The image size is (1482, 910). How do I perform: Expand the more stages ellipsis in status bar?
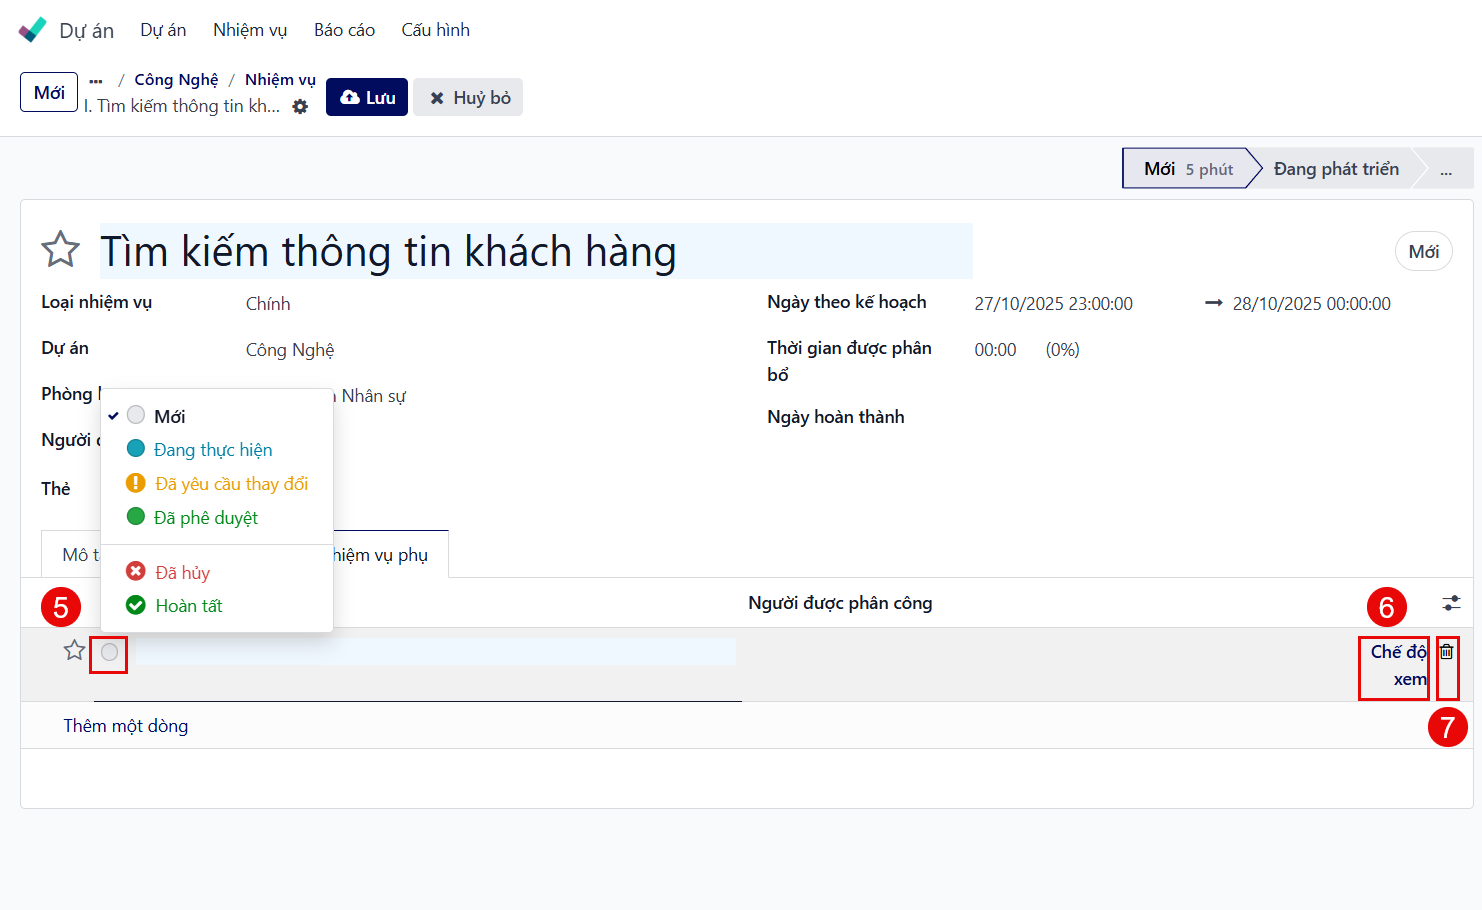coord(1445,170)
